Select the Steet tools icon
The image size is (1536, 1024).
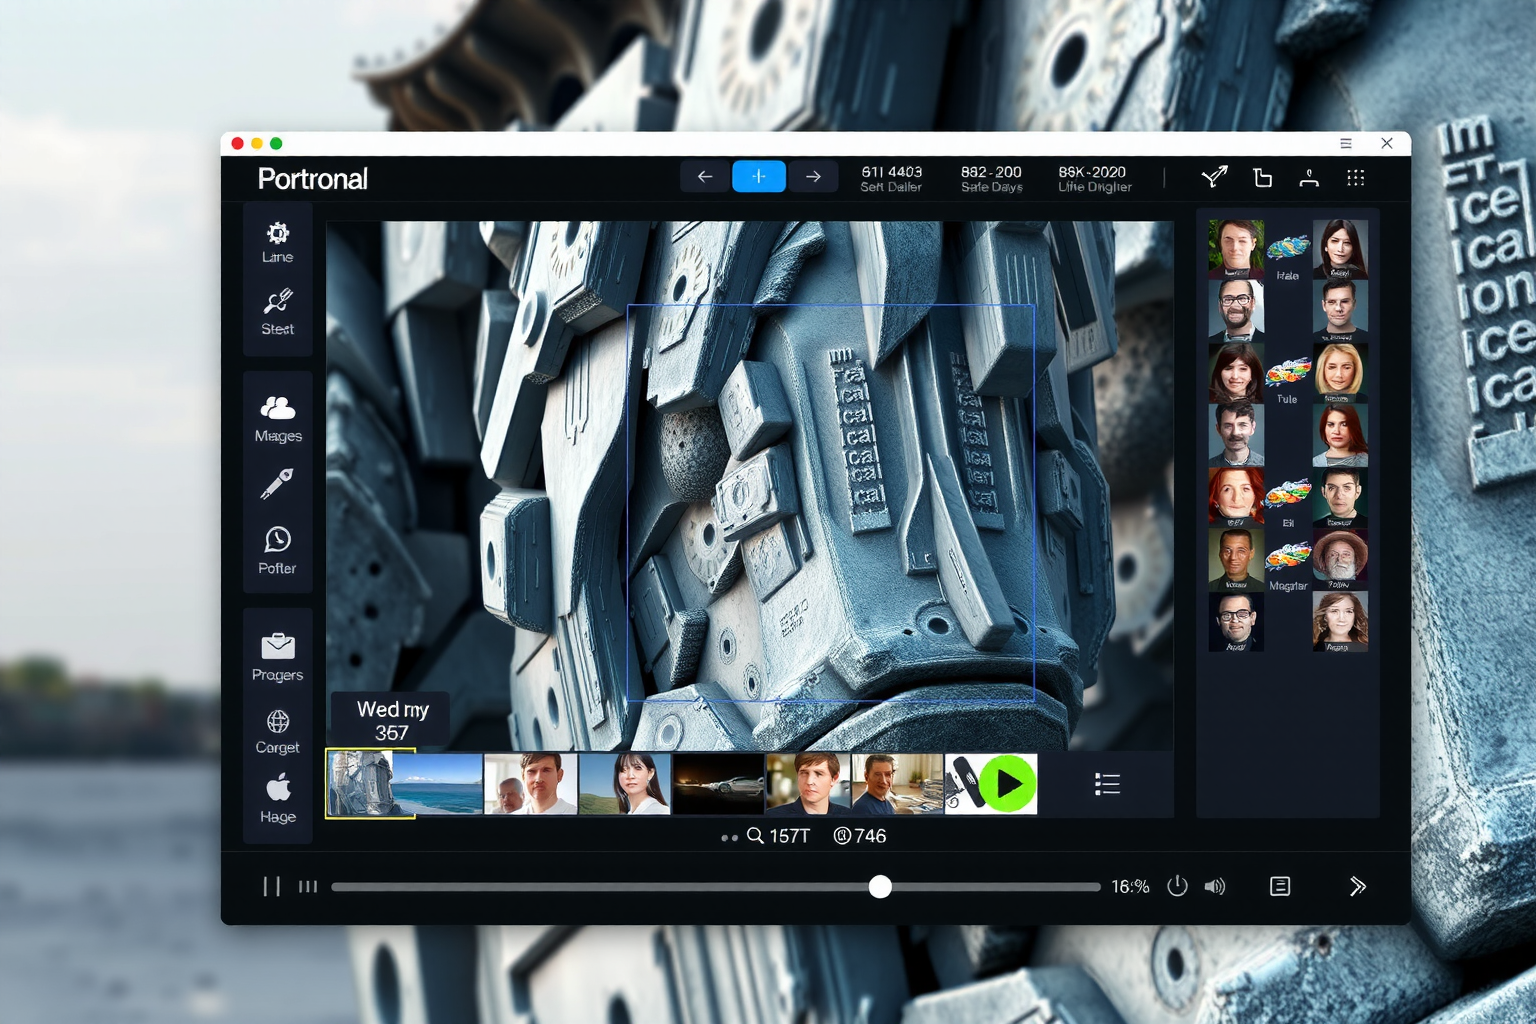(277, 301)
